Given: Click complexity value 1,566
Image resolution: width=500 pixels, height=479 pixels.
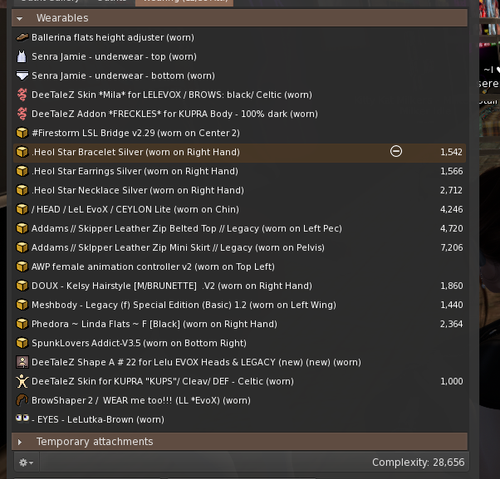Looking at the screenshot, I should (x=452, y=171).
